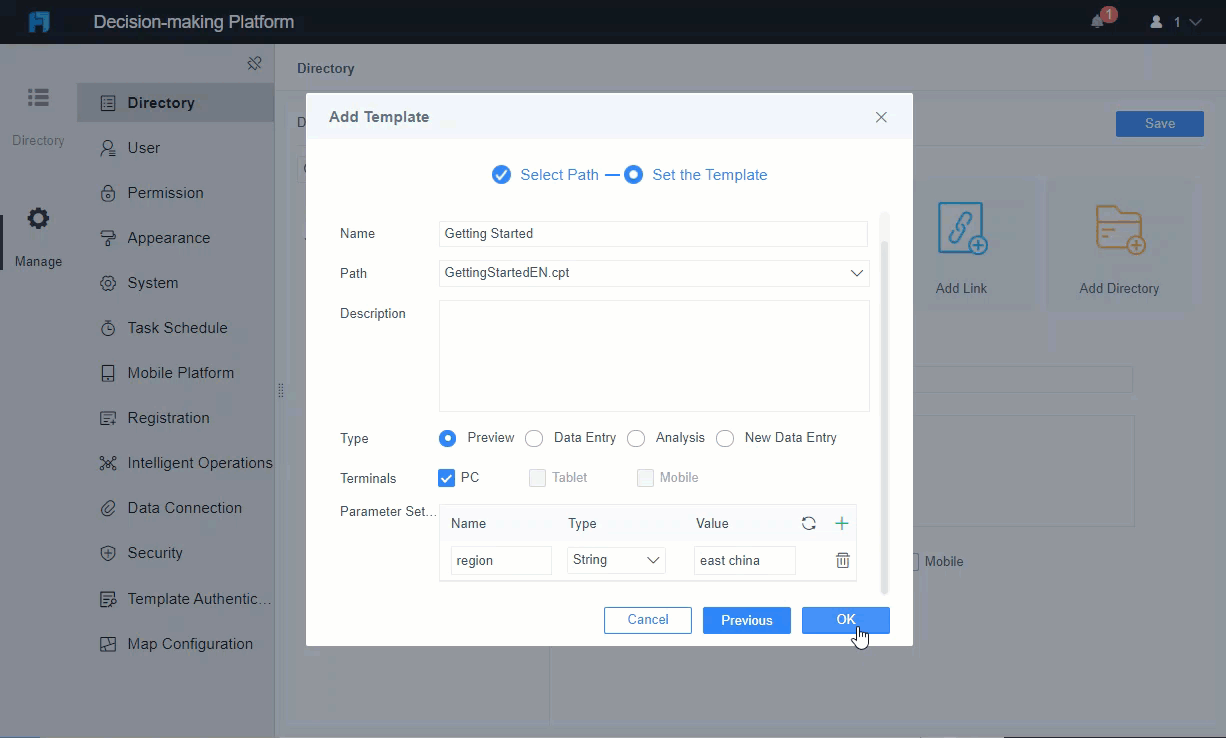Click the Previous button
The image size is (1226, 738).
click(747, 620)
